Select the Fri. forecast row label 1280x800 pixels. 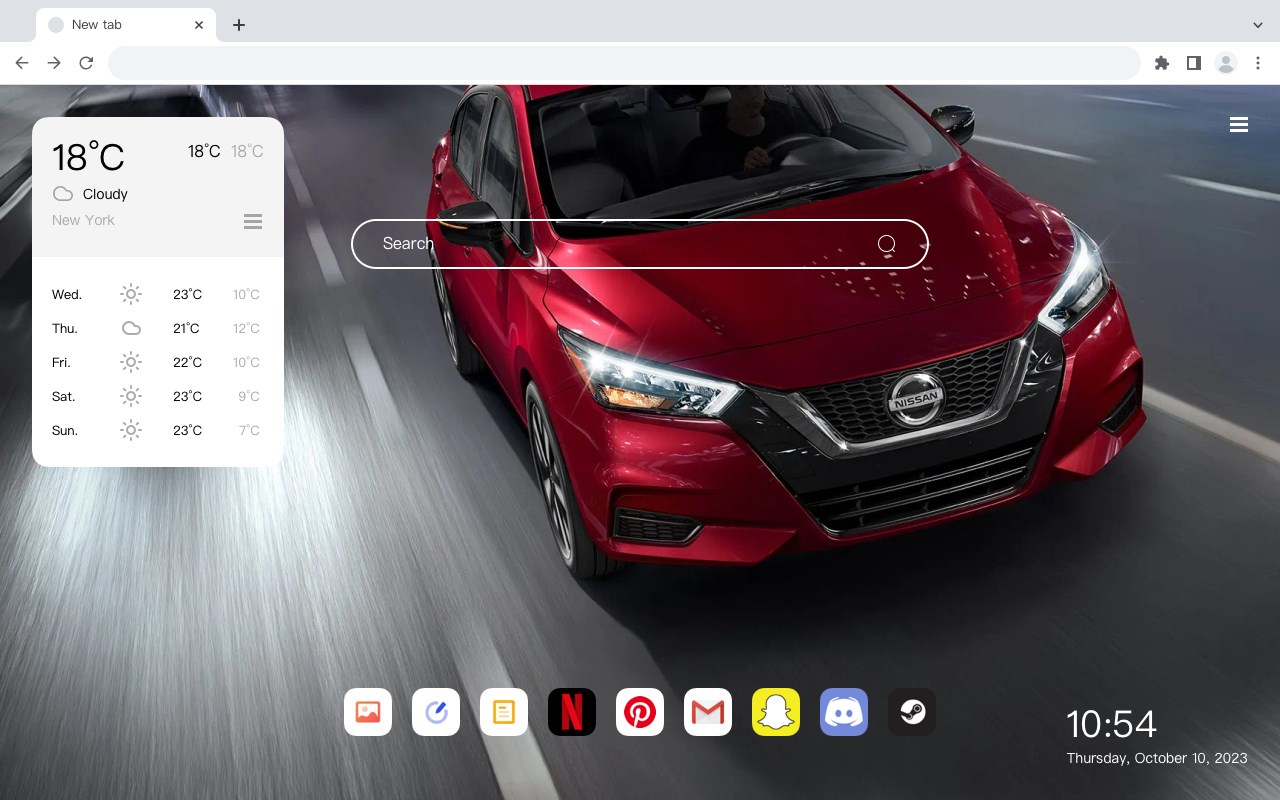(x=61, y=362)
